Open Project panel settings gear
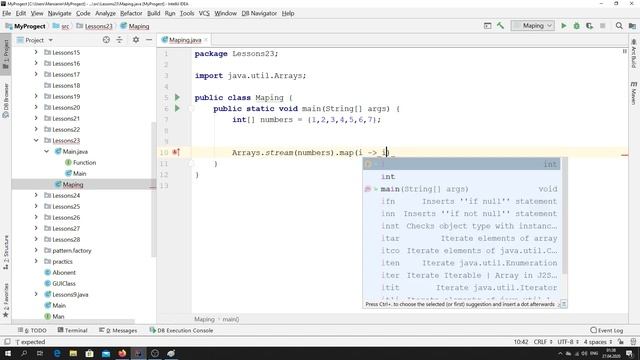The image size is (640, 360). [136, 40]
